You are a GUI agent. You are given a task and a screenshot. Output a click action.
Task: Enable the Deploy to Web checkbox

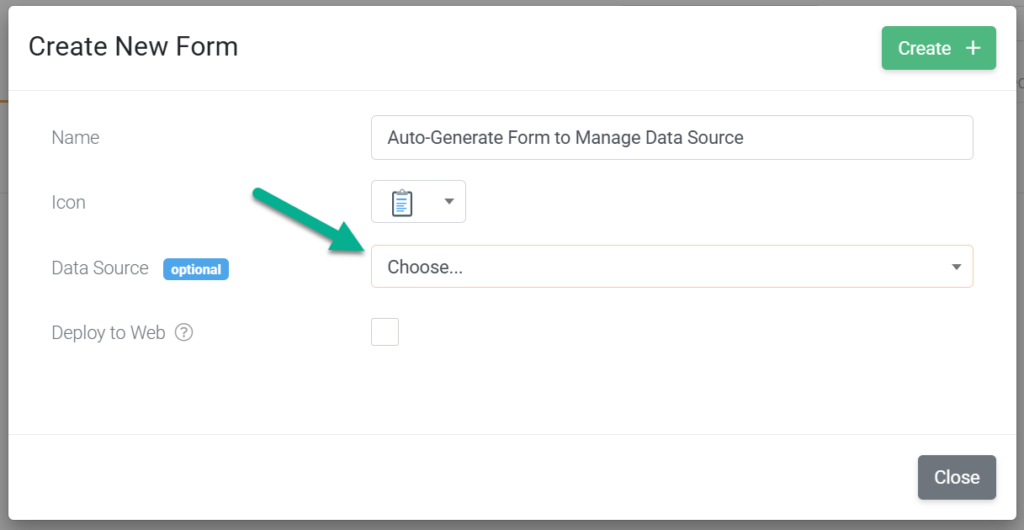385,332
